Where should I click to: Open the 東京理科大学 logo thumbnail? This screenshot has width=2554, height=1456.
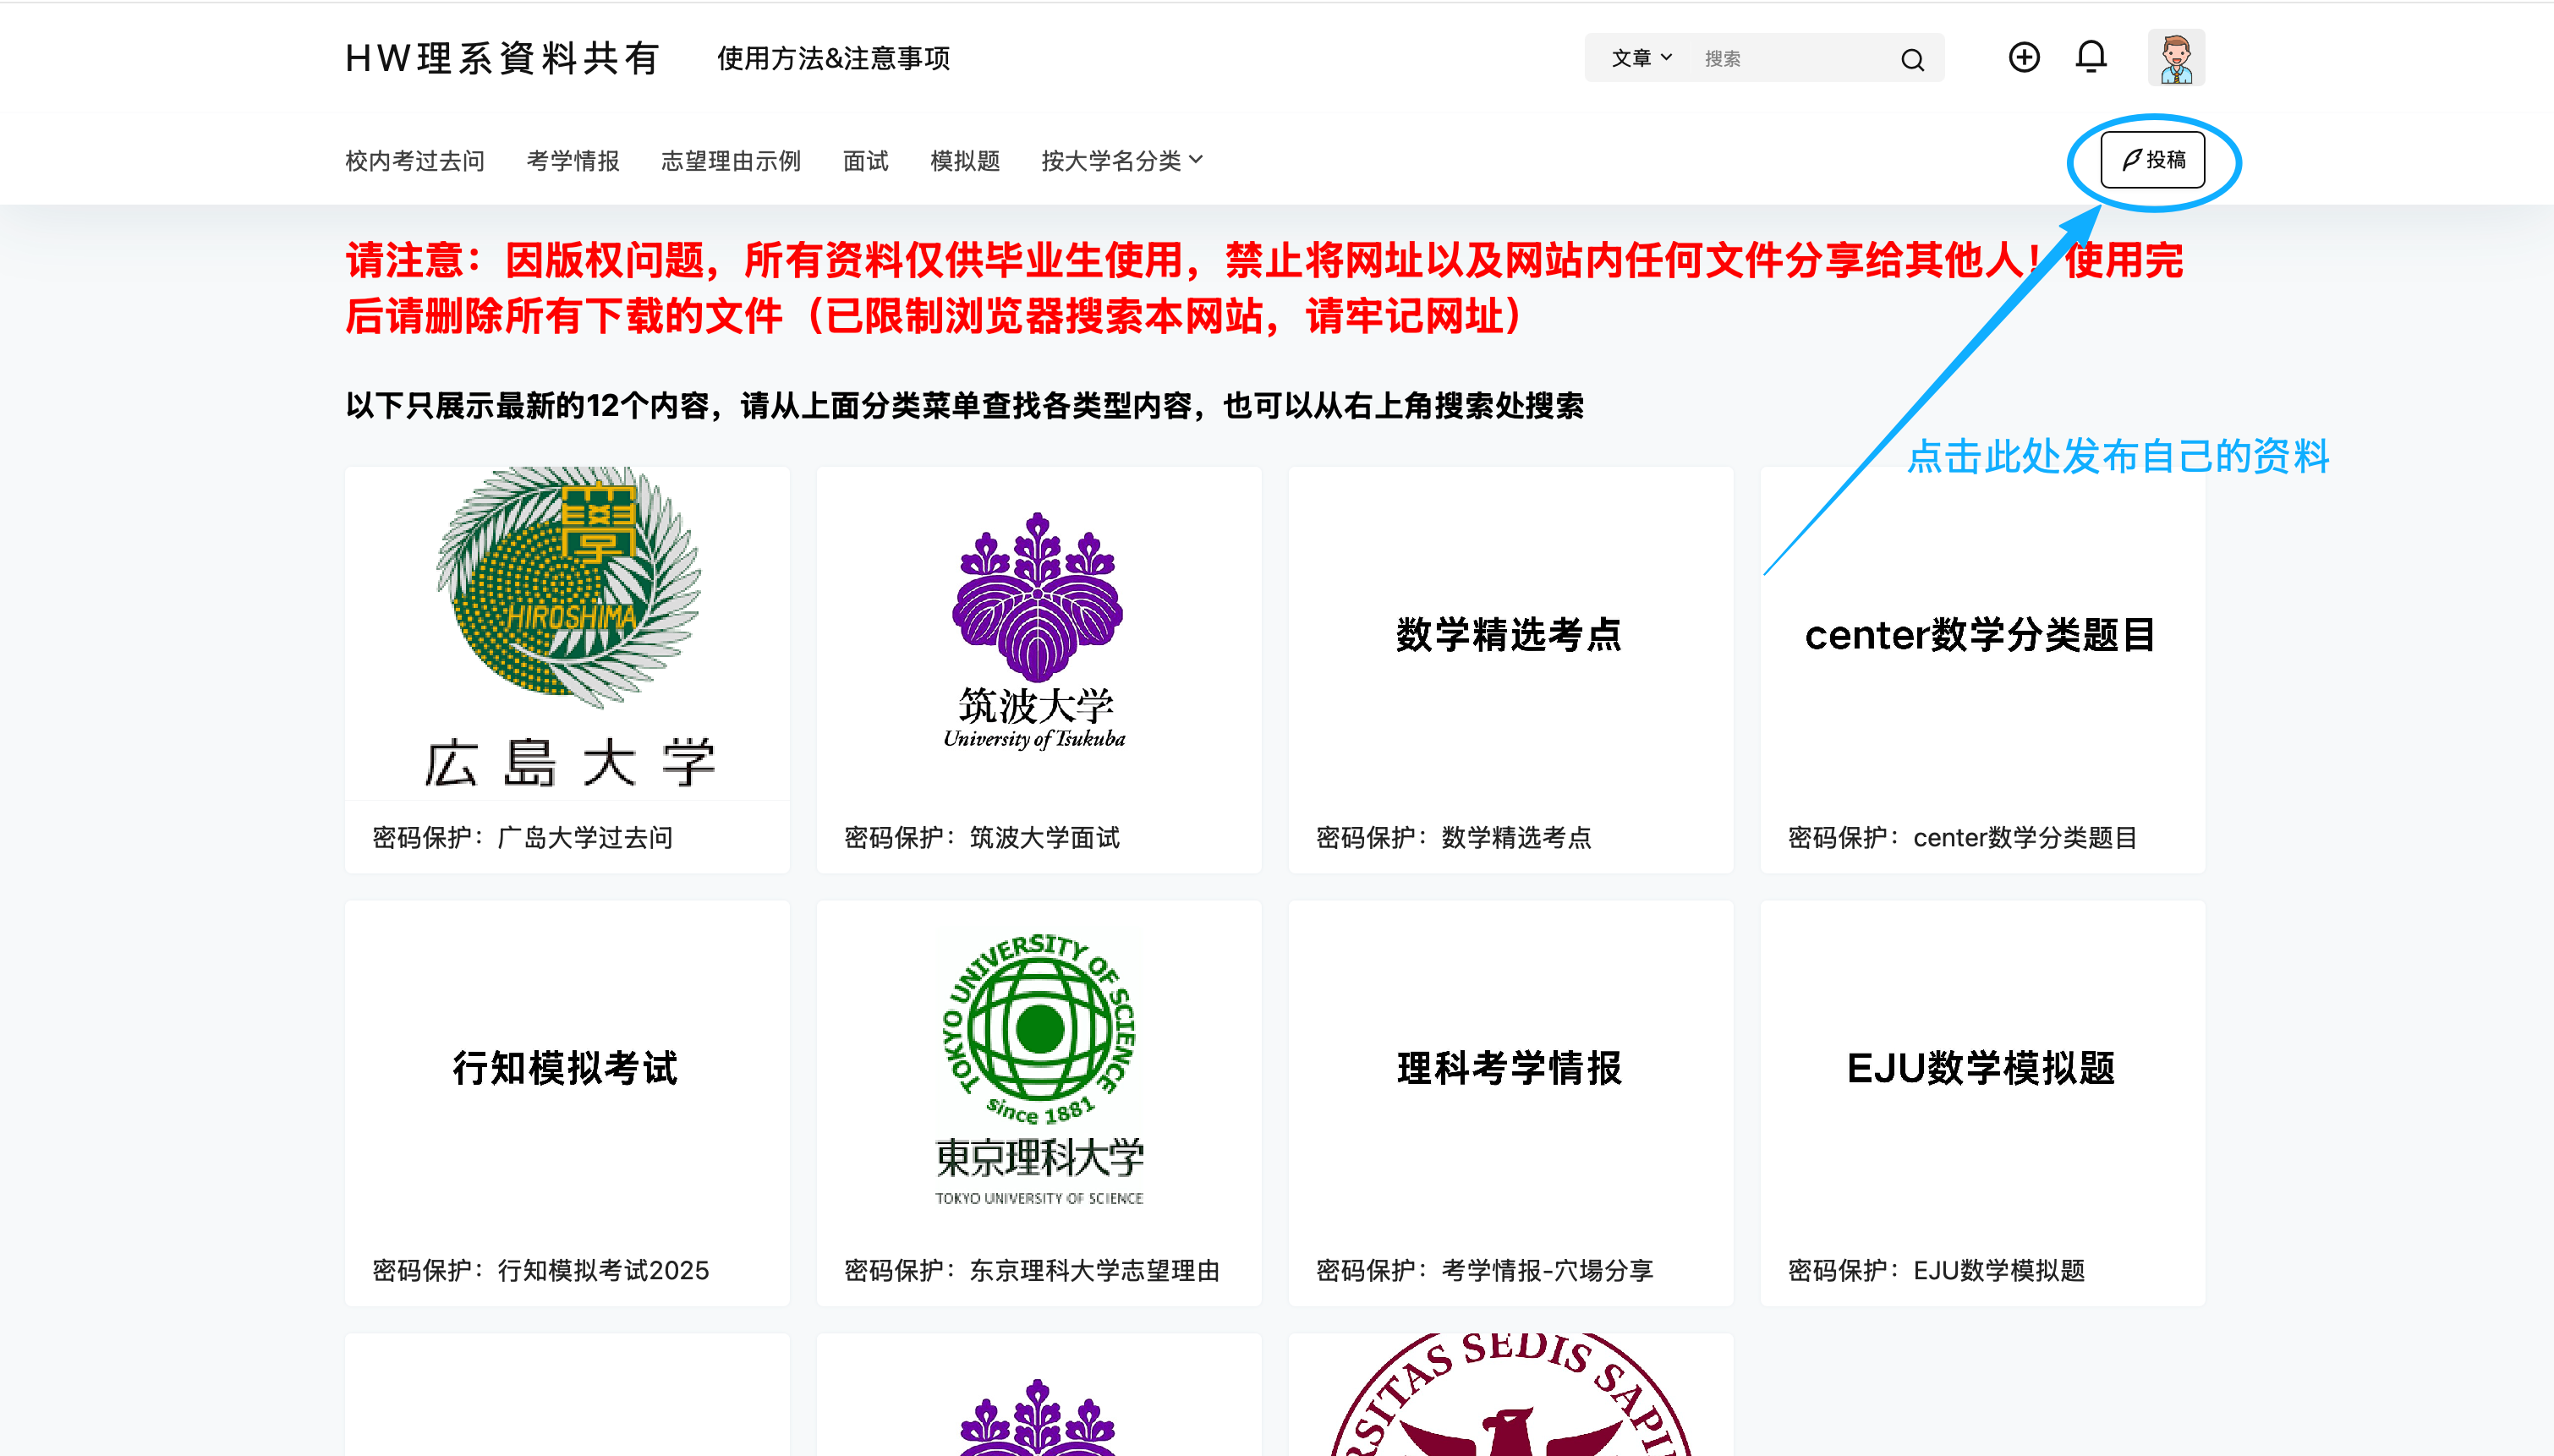coord(1038,1067)
